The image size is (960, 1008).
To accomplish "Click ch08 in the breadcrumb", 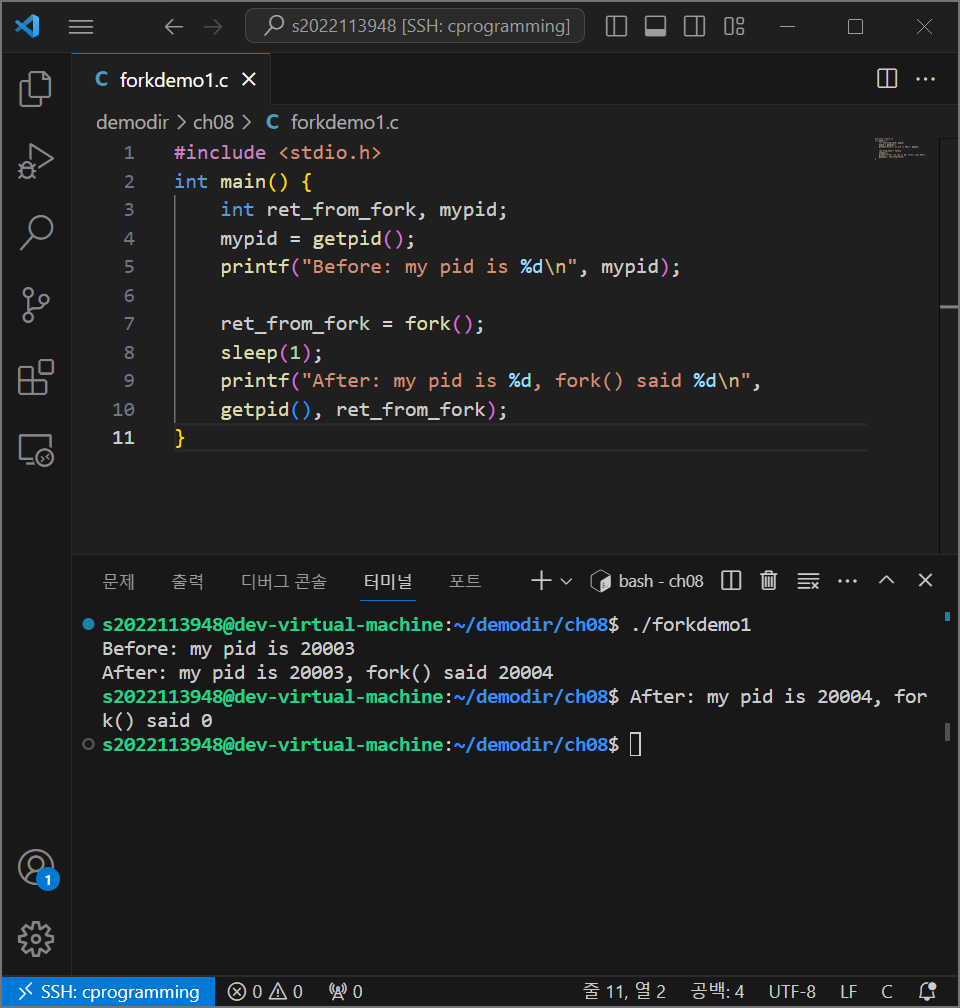I will [x=213, y=122].
